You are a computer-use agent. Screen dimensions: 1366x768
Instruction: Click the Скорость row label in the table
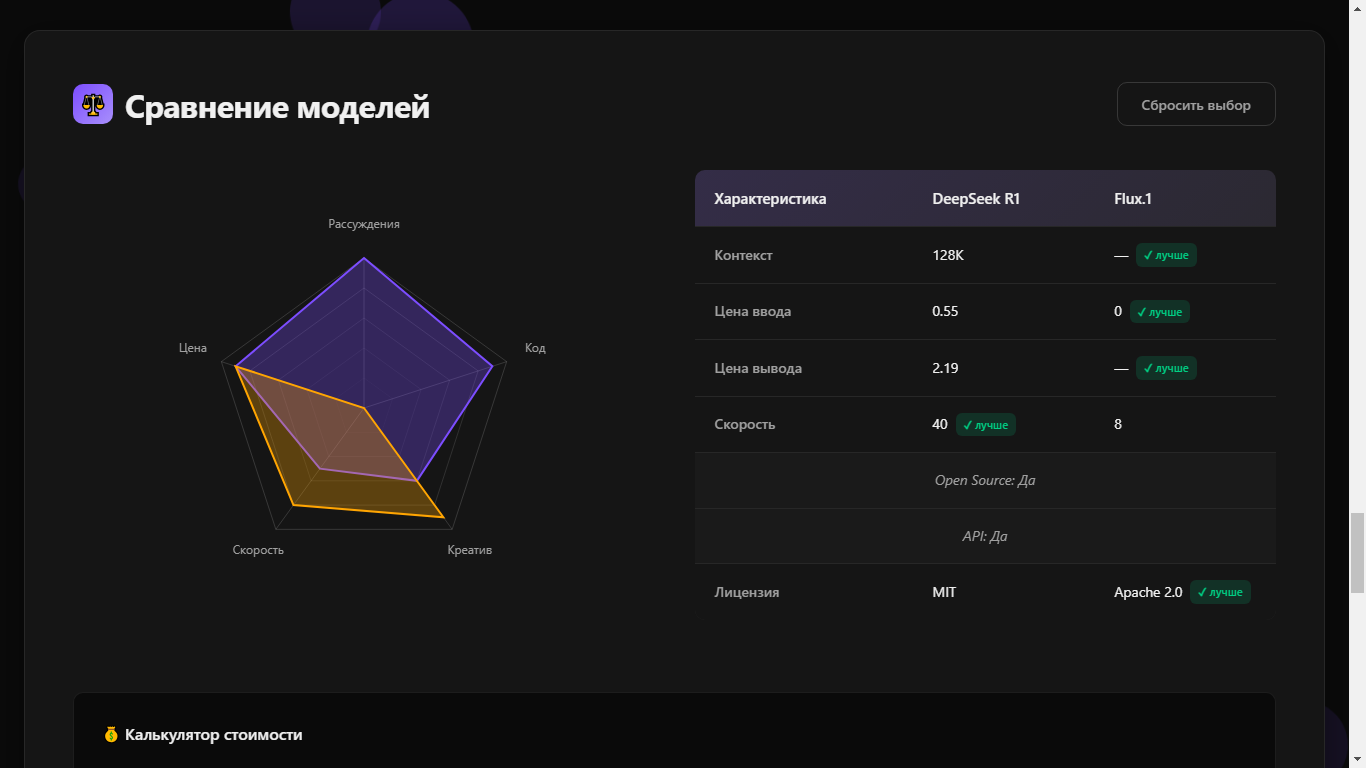tap(745, 424)
